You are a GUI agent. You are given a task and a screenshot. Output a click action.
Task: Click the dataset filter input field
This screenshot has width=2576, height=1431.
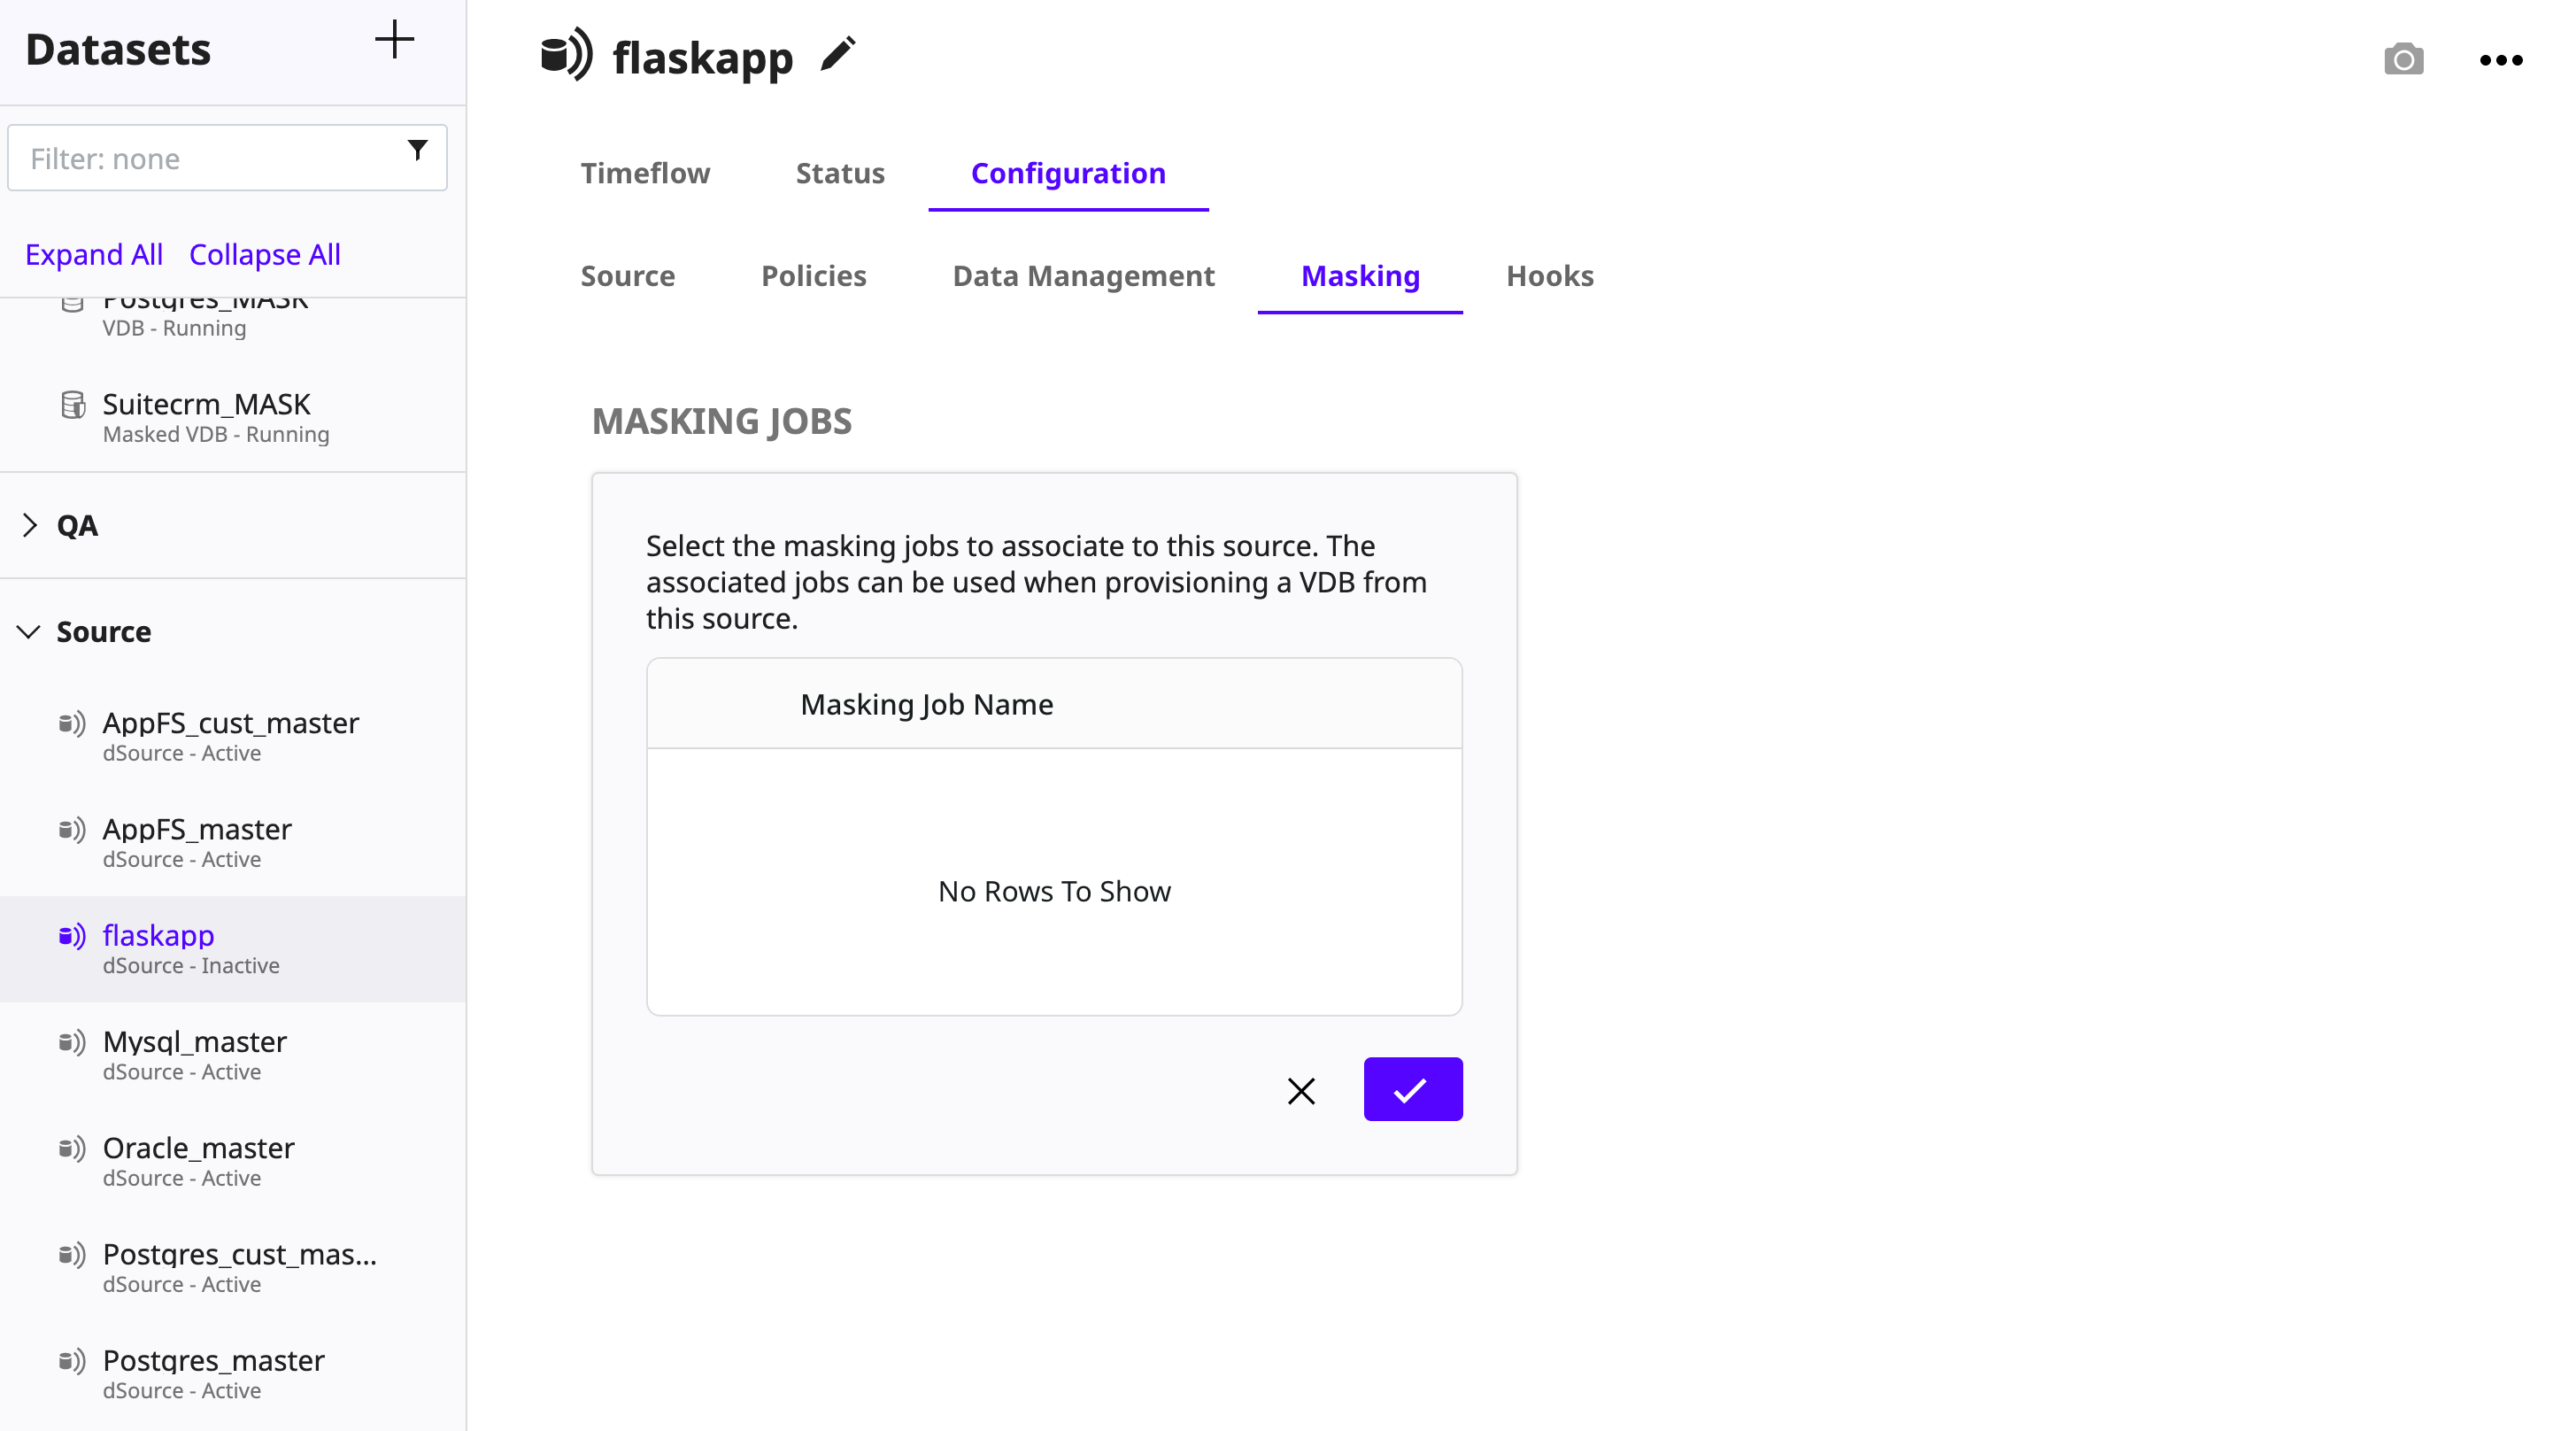210,158
